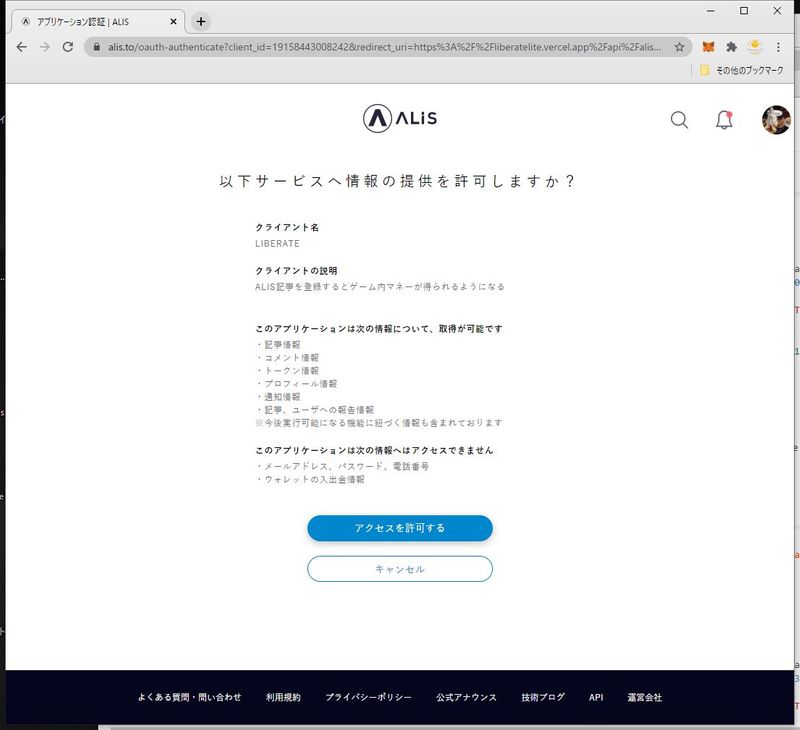This screenshot has width=800, height=730.
Task: Click the ALIS logo in the header
Action: tap(400, 118)
